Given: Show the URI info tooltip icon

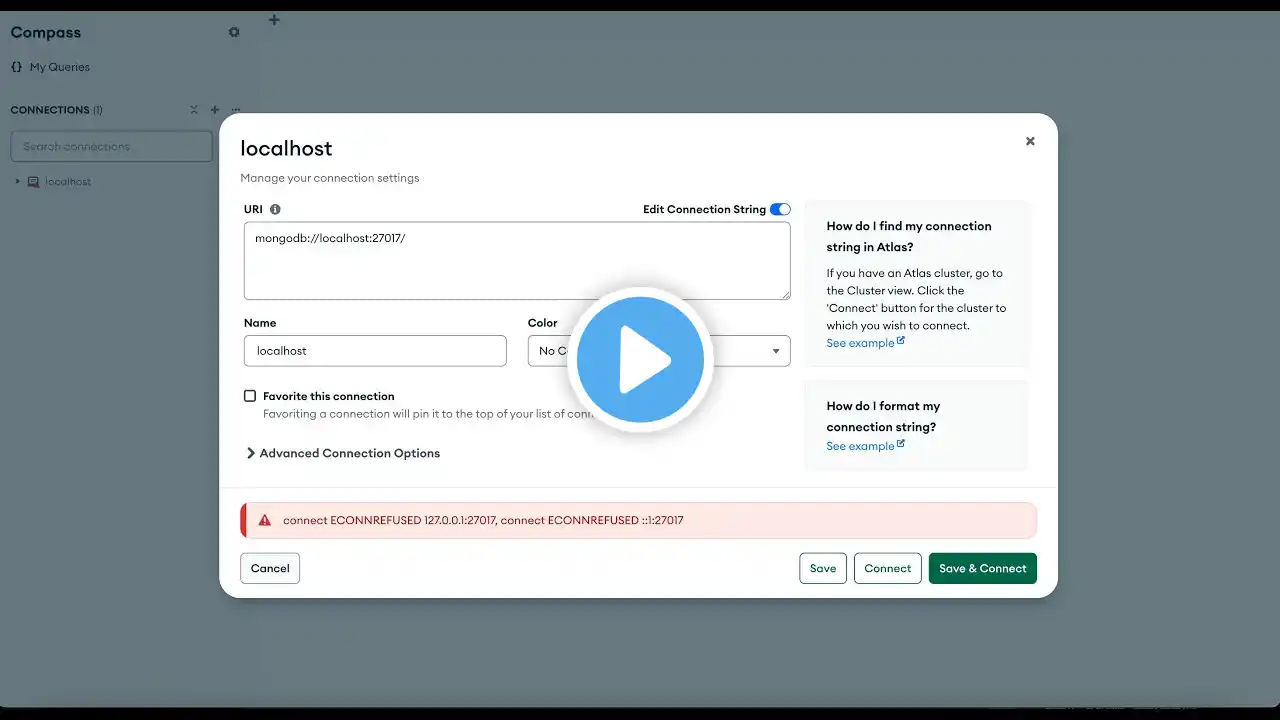Looking at the screenshot, I should 275,210.
